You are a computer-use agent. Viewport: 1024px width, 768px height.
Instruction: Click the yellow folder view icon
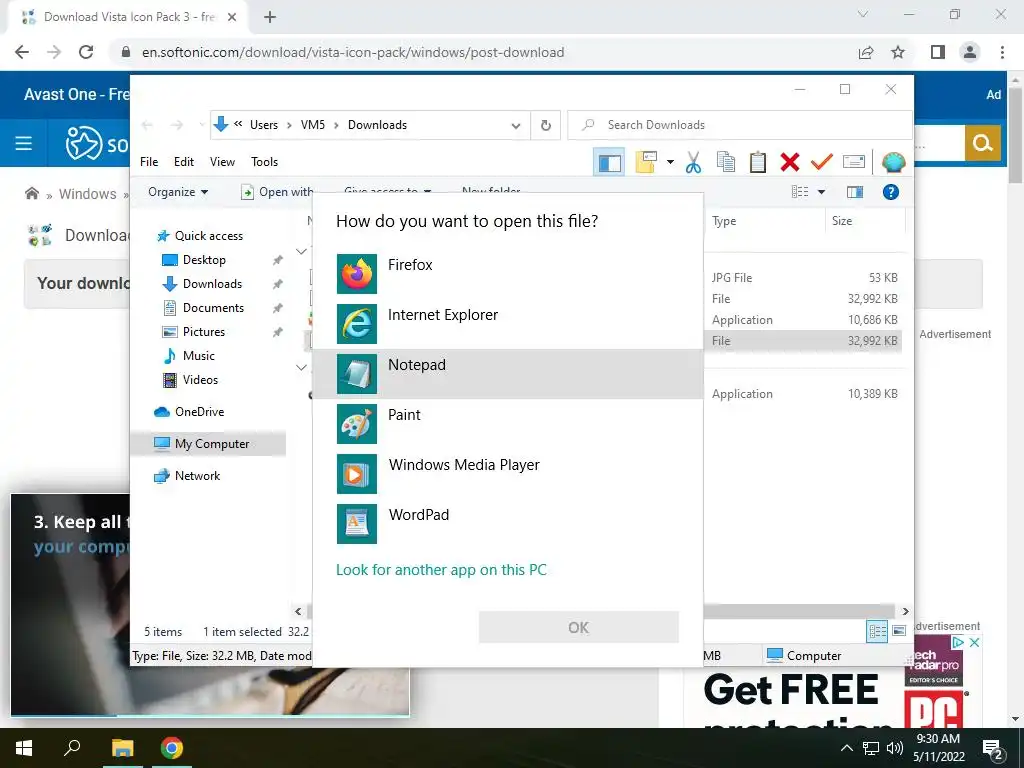coord(646,162)
